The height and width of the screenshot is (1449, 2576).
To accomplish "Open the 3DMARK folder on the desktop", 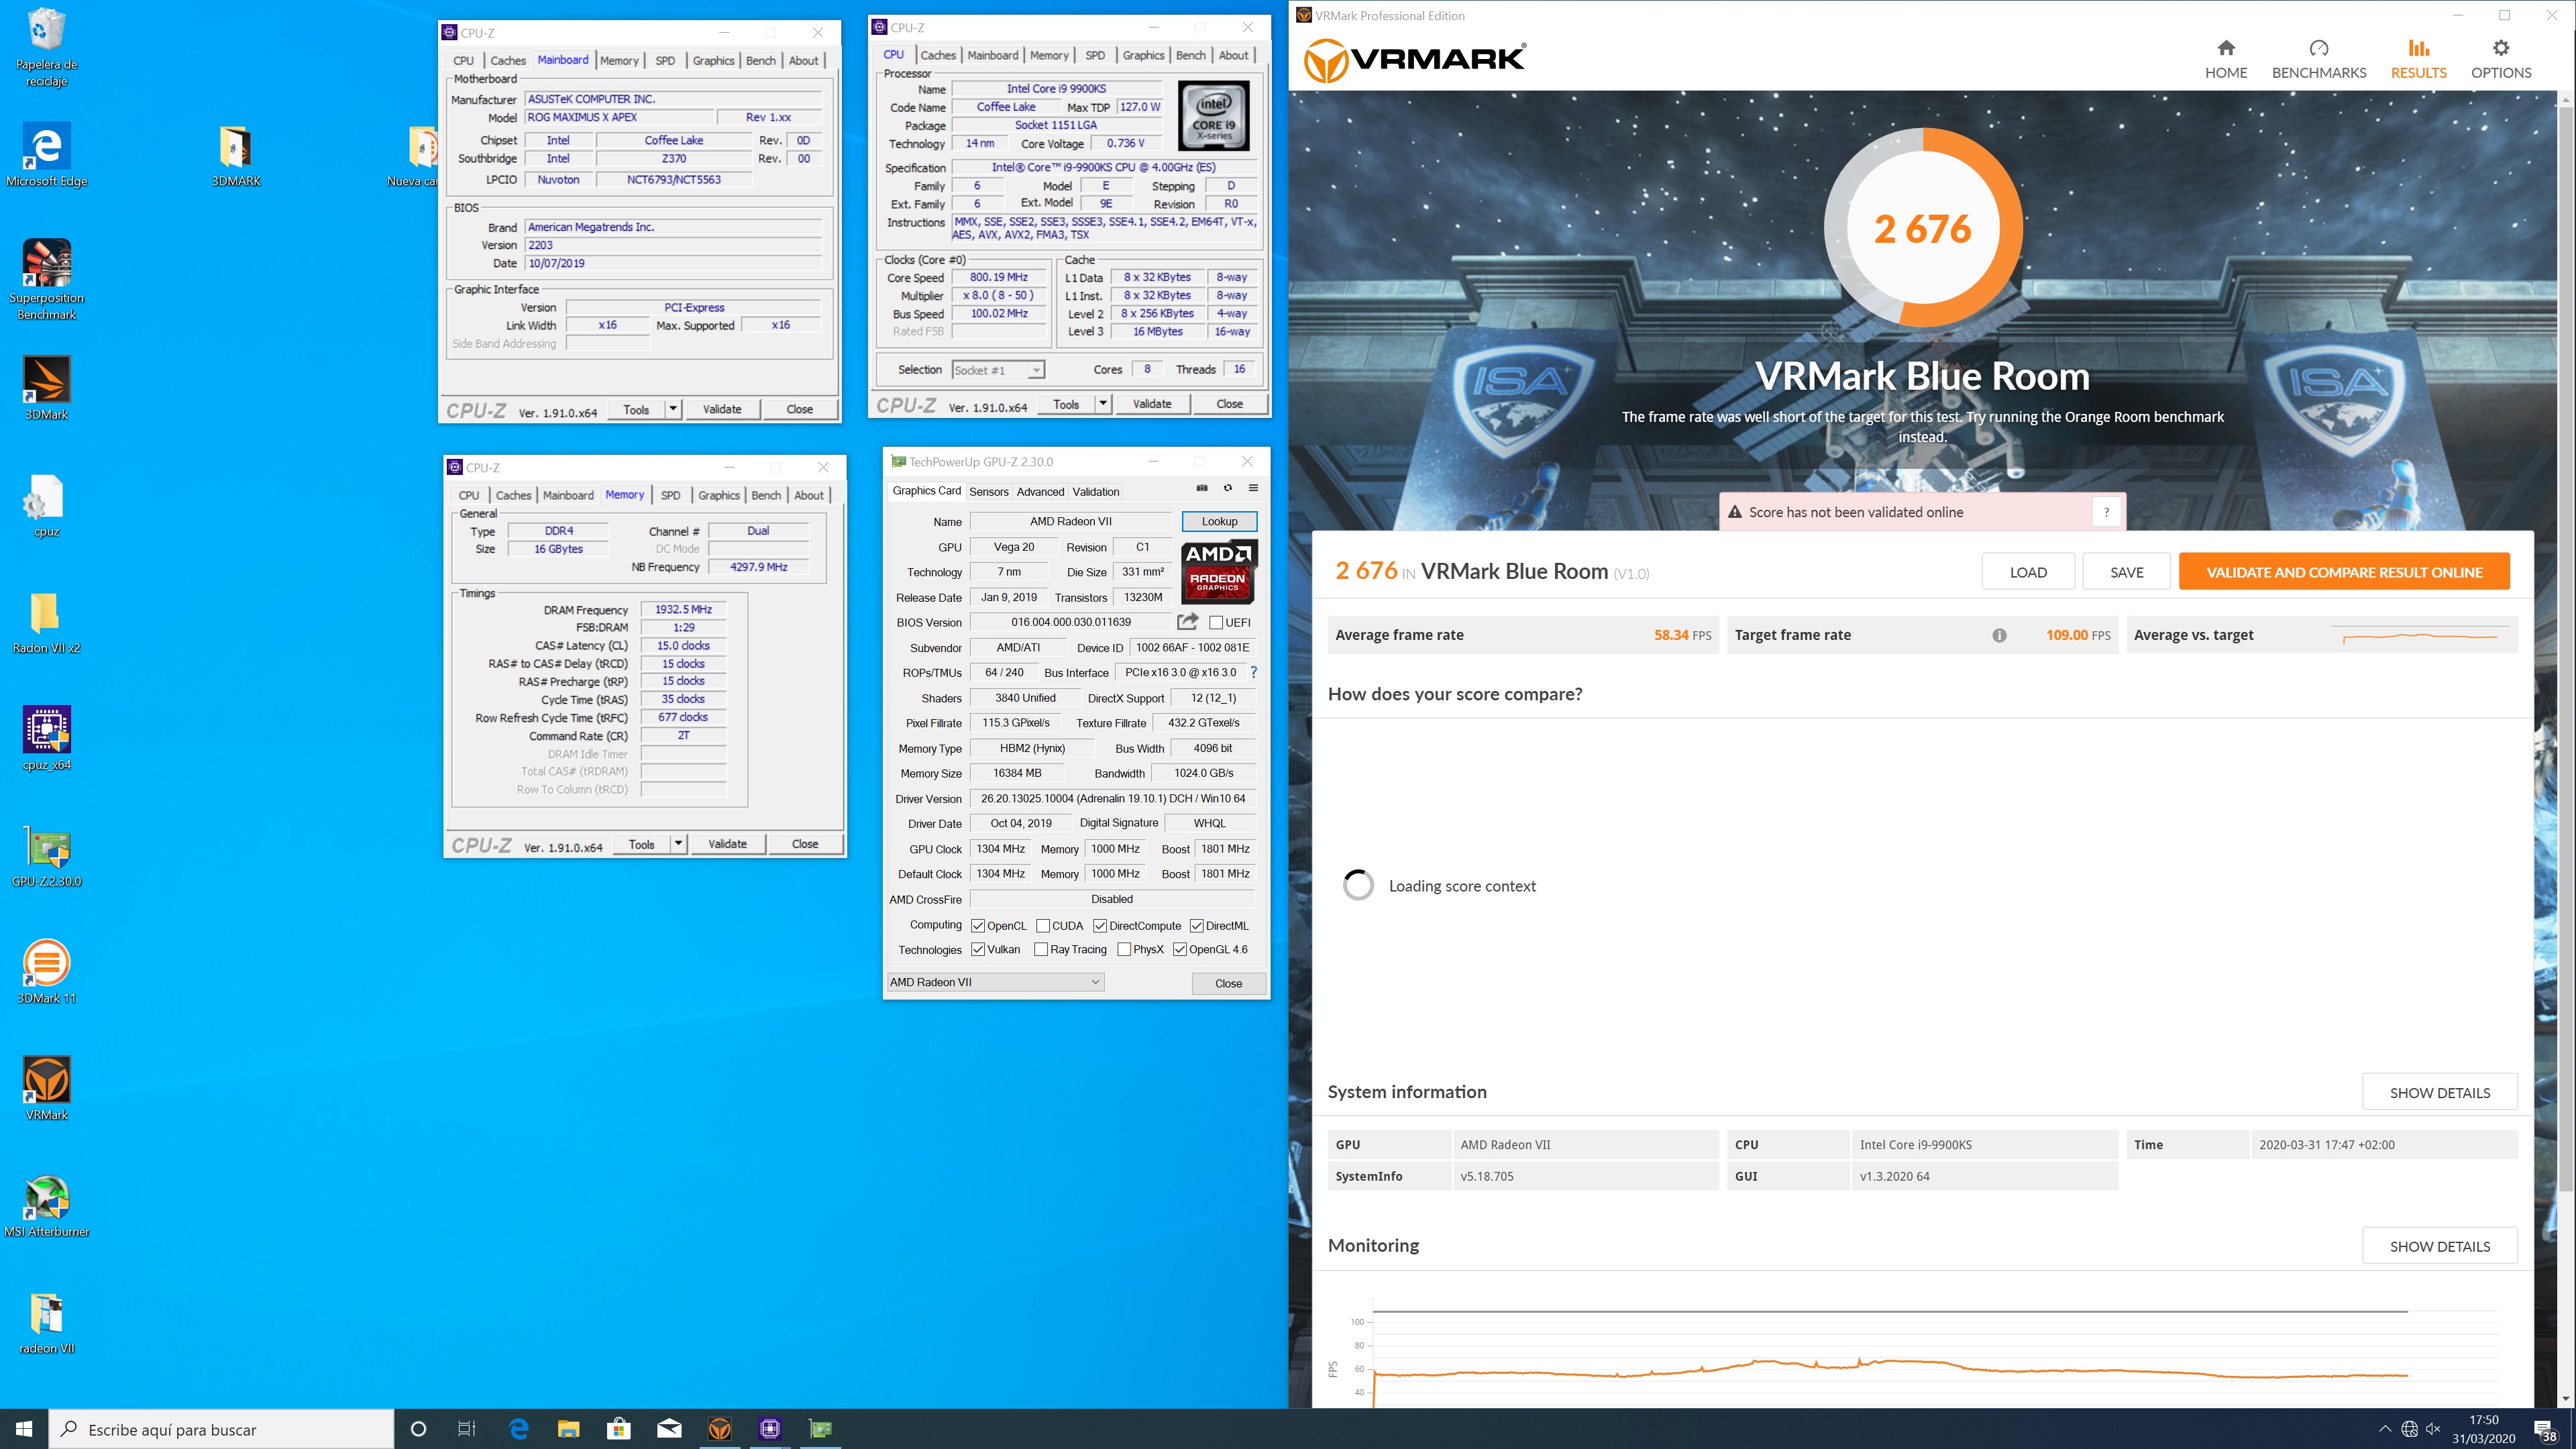I will [x=236, y=155].
